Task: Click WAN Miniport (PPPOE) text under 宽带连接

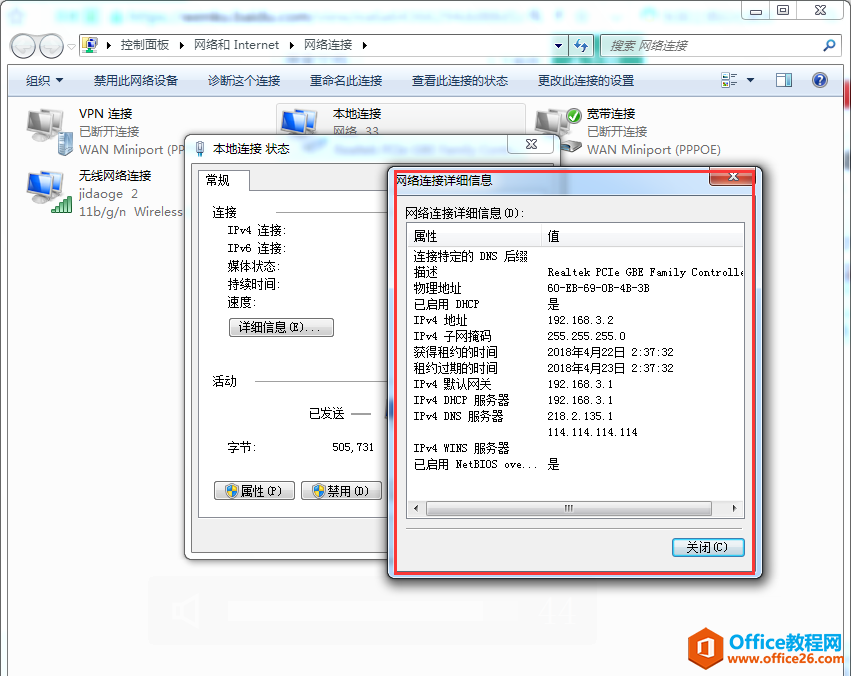Action: point(653,150)
